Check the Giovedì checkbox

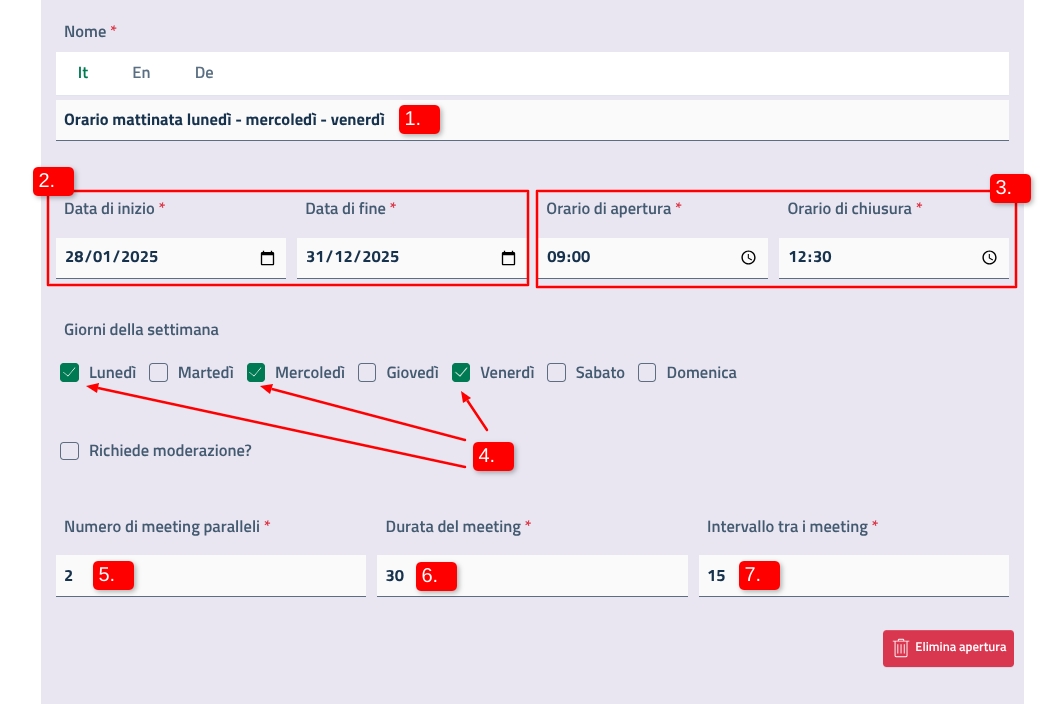[367, 373]
